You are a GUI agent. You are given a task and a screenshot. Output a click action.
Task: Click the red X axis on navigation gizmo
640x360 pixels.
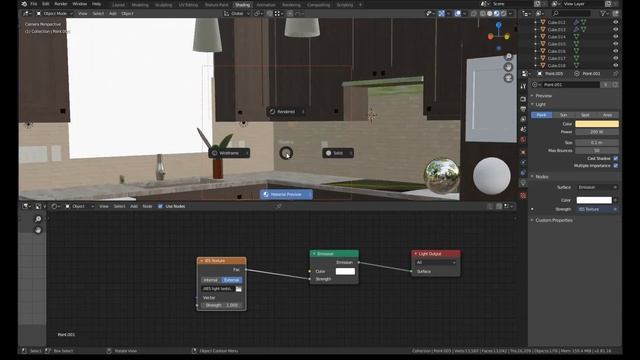491,37
